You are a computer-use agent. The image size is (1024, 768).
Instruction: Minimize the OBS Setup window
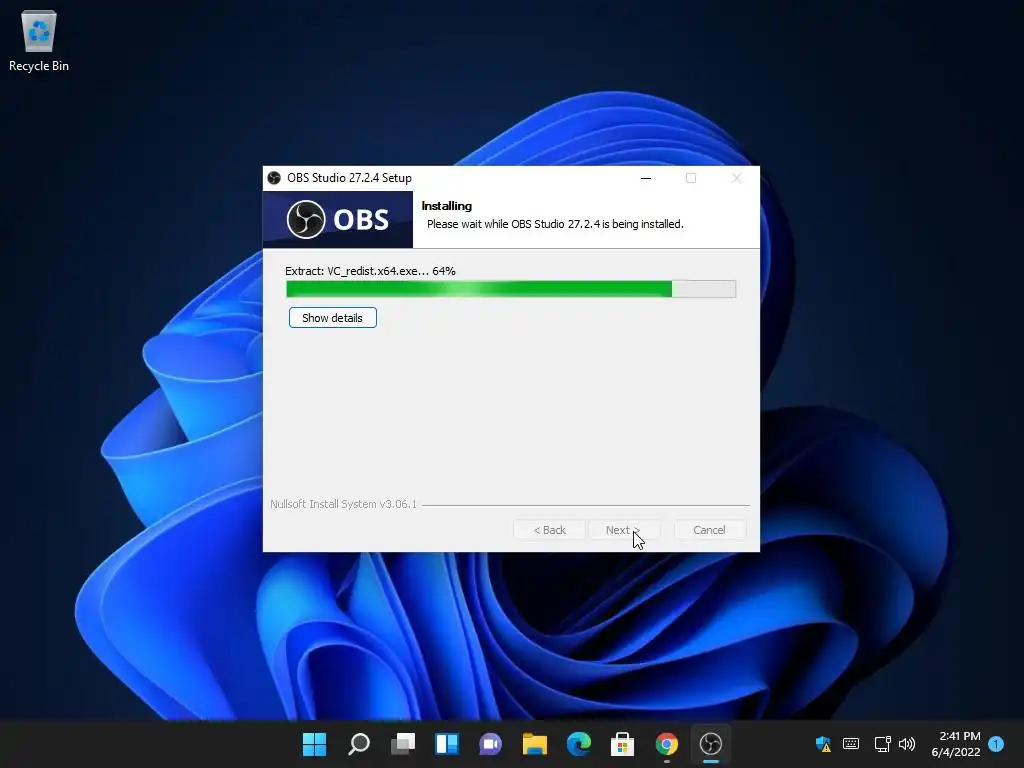646,178
